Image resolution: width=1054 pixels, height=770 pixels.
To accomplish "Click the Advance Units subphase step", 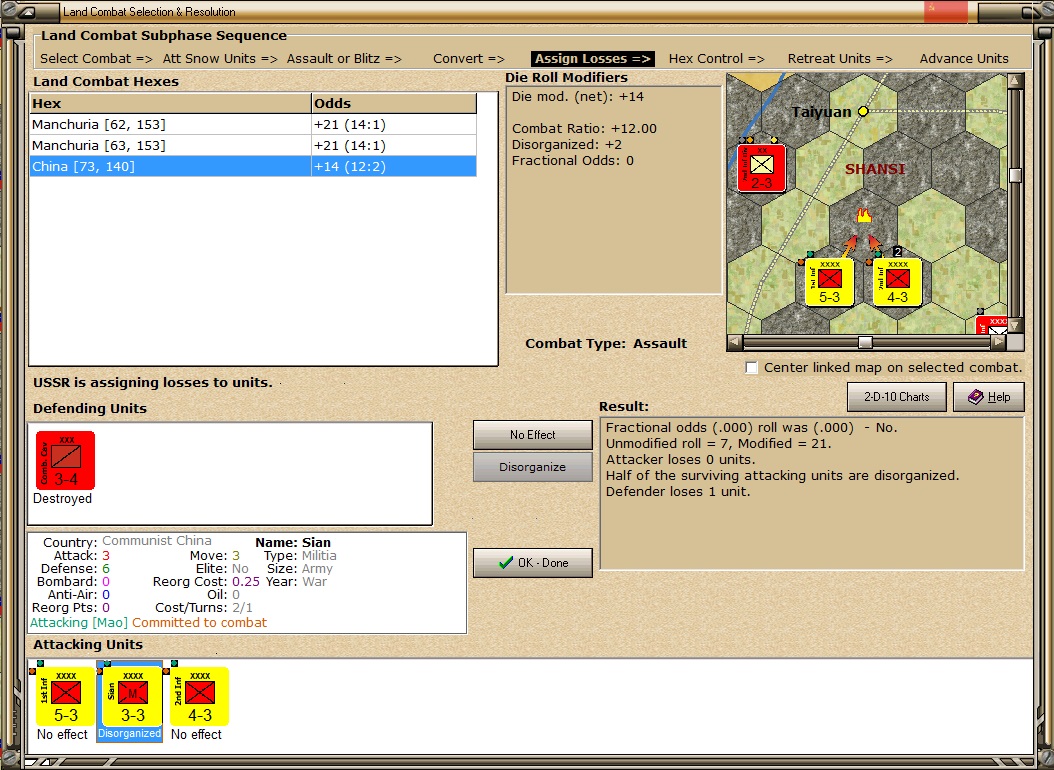I will (964, 58).
